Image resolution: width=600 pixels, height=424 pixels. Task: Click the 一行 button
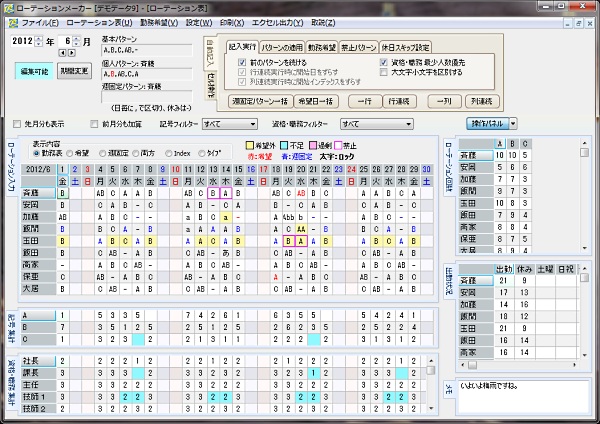[x=365, y=101]
